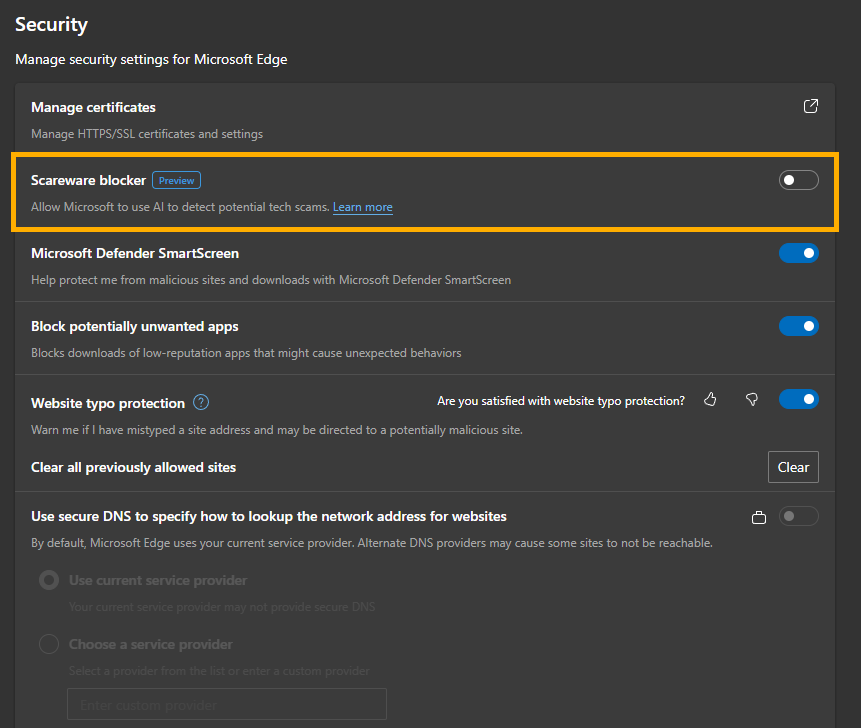861x728 pixels.
Task: Open Learn more link for Scareware blocker
Action: (x=362, y=207)
